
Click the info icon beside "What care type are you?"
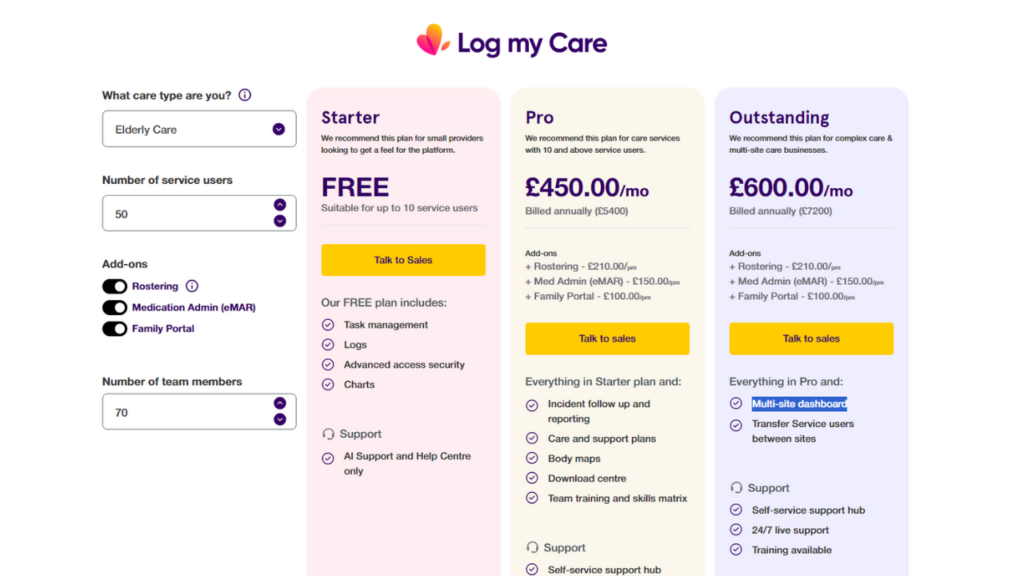coord(245,95)
